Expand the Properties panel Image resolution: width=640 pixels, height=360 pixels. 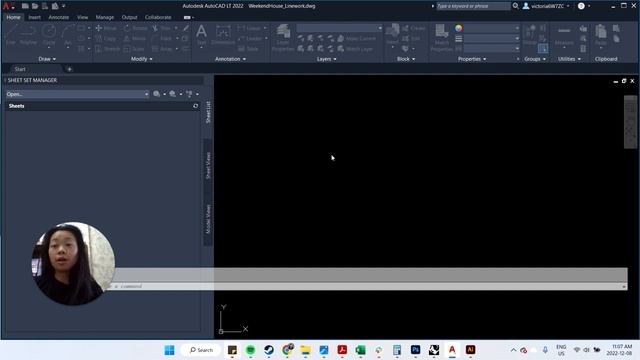(472, 59)
